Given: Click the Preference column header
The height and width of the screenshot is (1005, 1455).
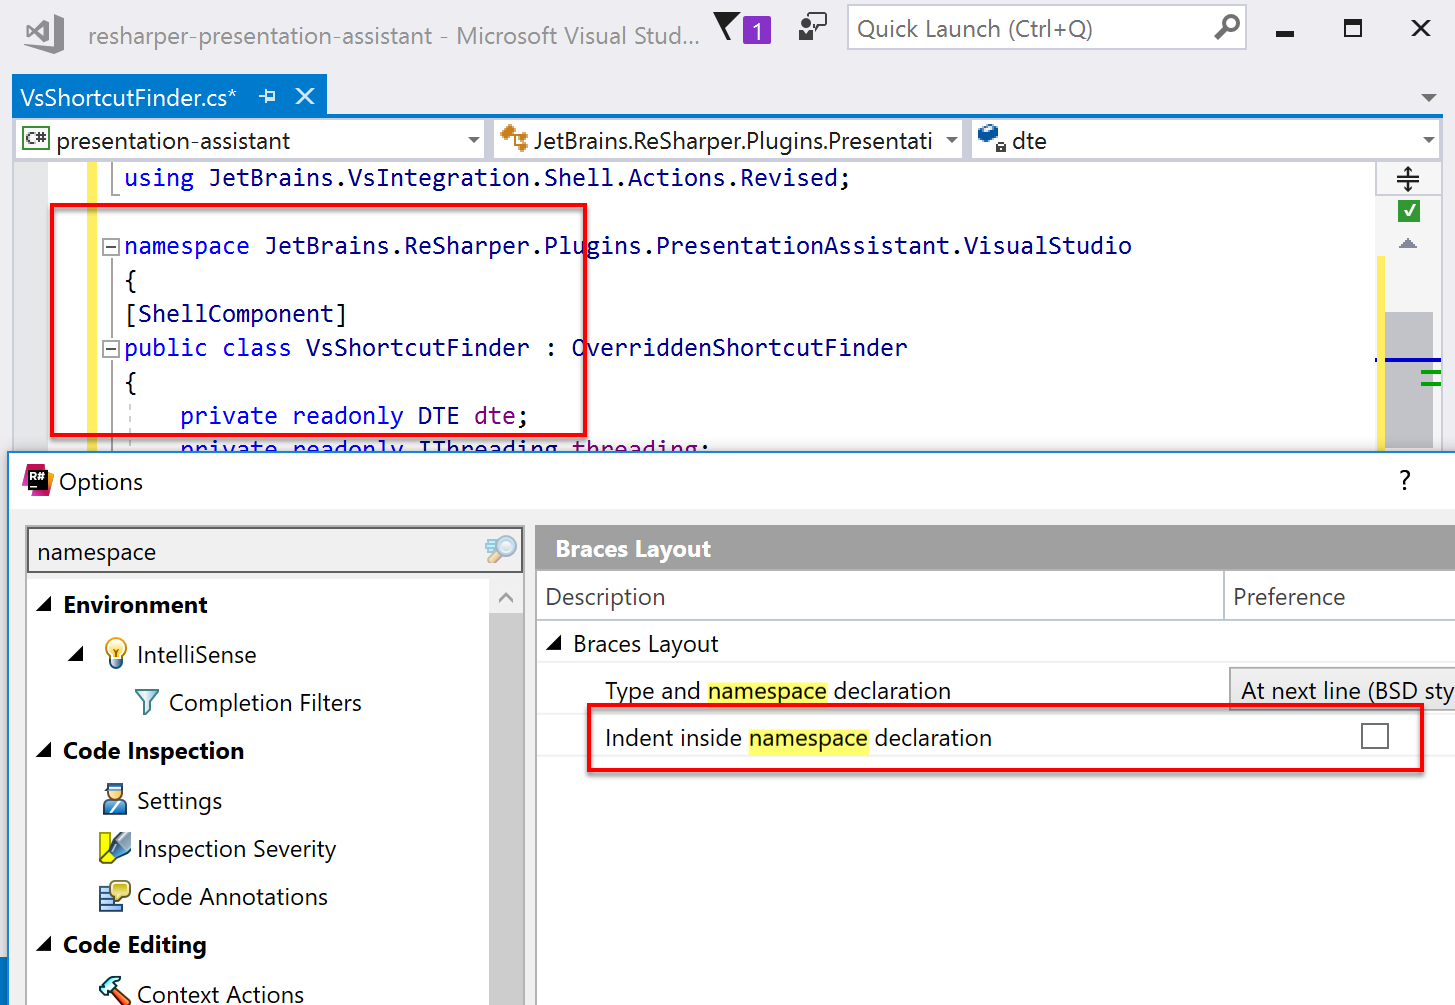Looking at the screenshot, I should [1340, 596].
